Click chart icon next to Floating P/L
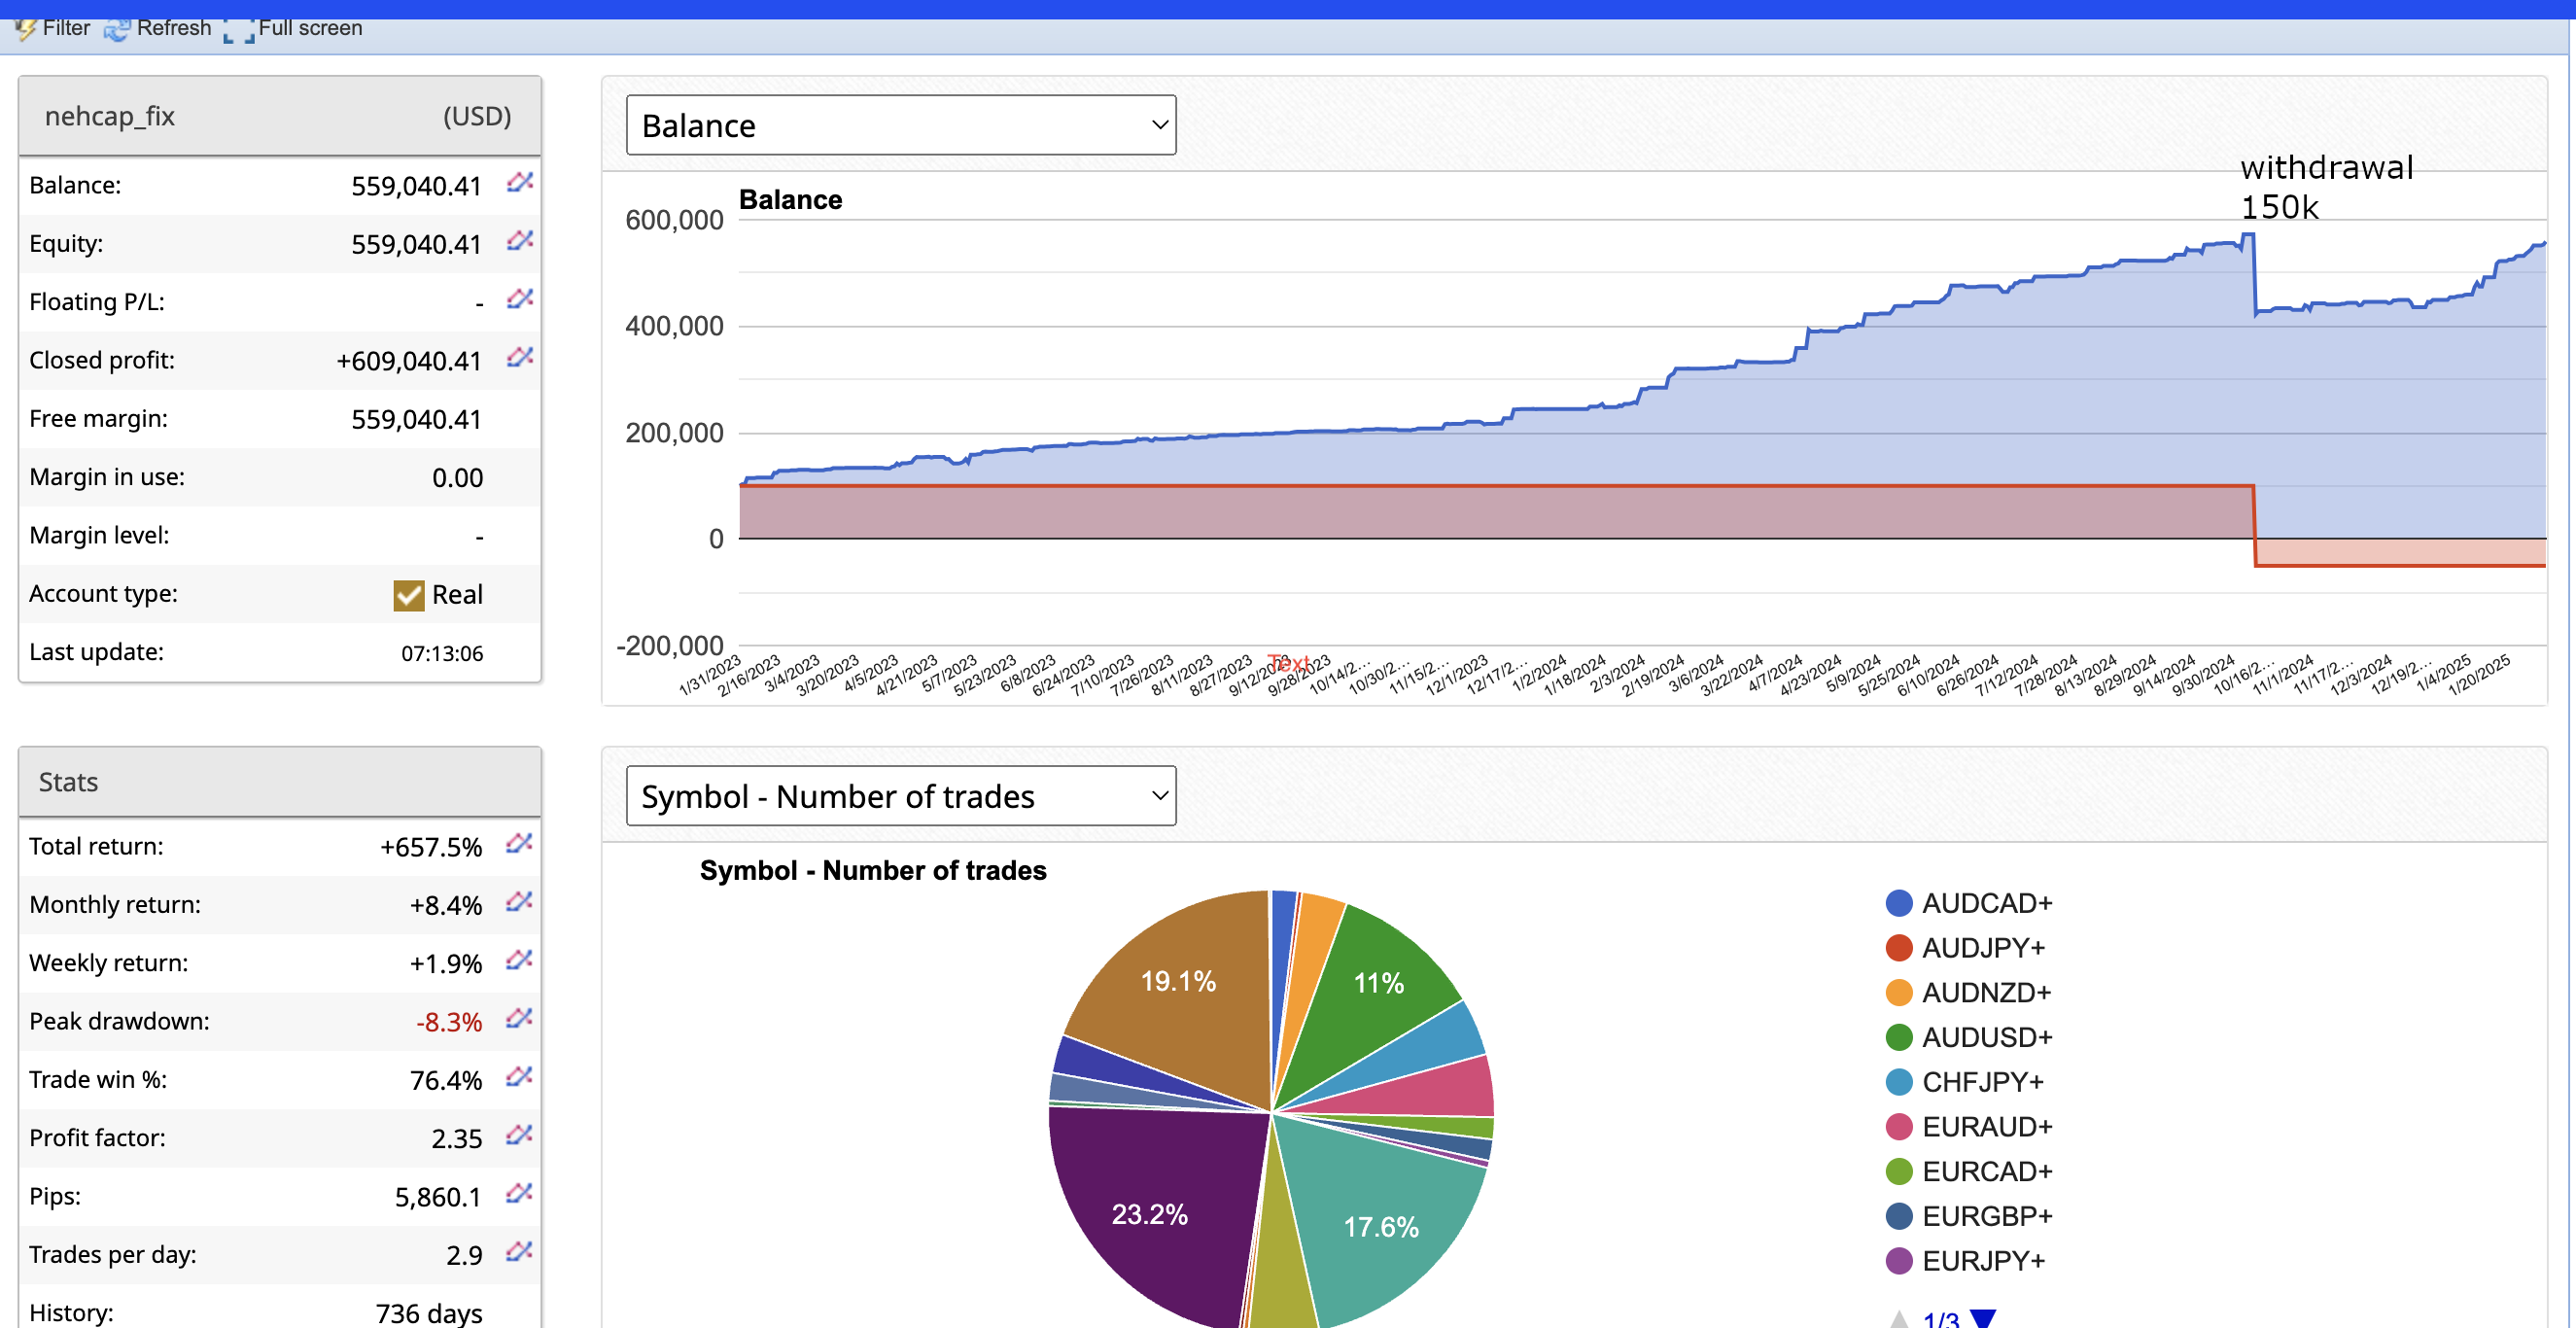Screen dimensions: 2576x1328 pyautogui.click(x=519, y=299)
